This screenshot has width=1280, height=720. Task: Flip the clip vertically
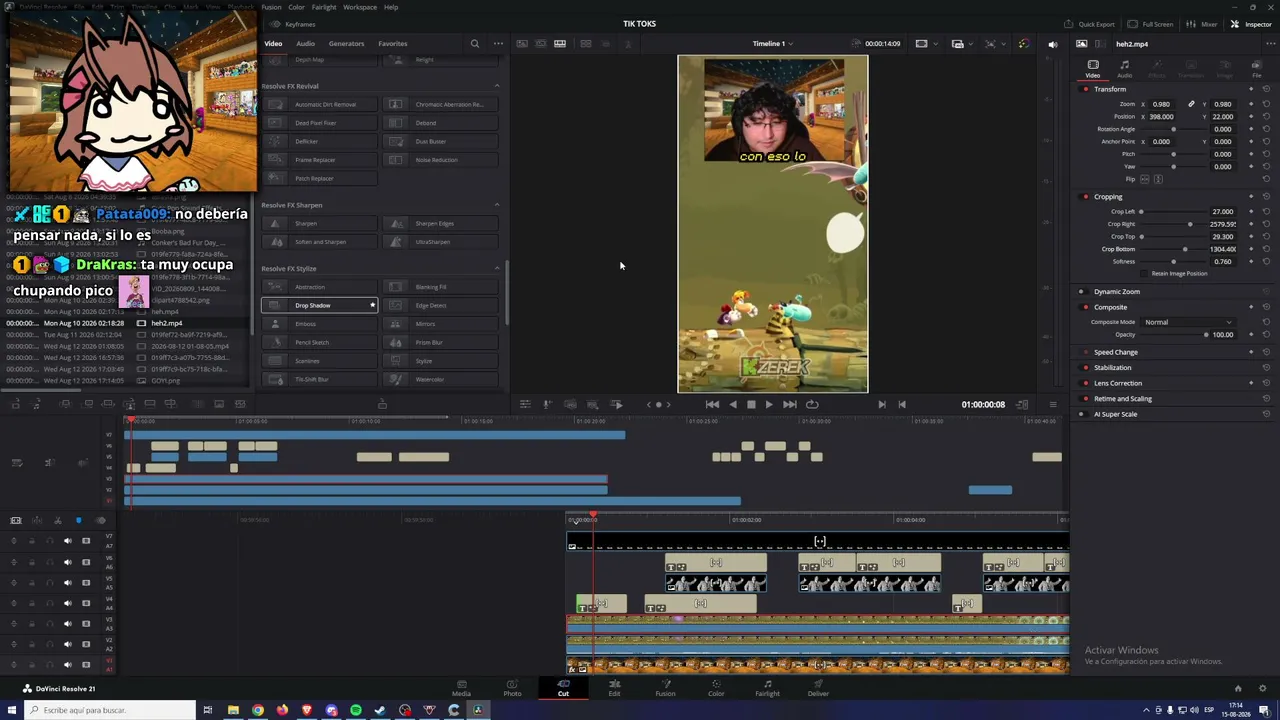[x=1158, y=179]
